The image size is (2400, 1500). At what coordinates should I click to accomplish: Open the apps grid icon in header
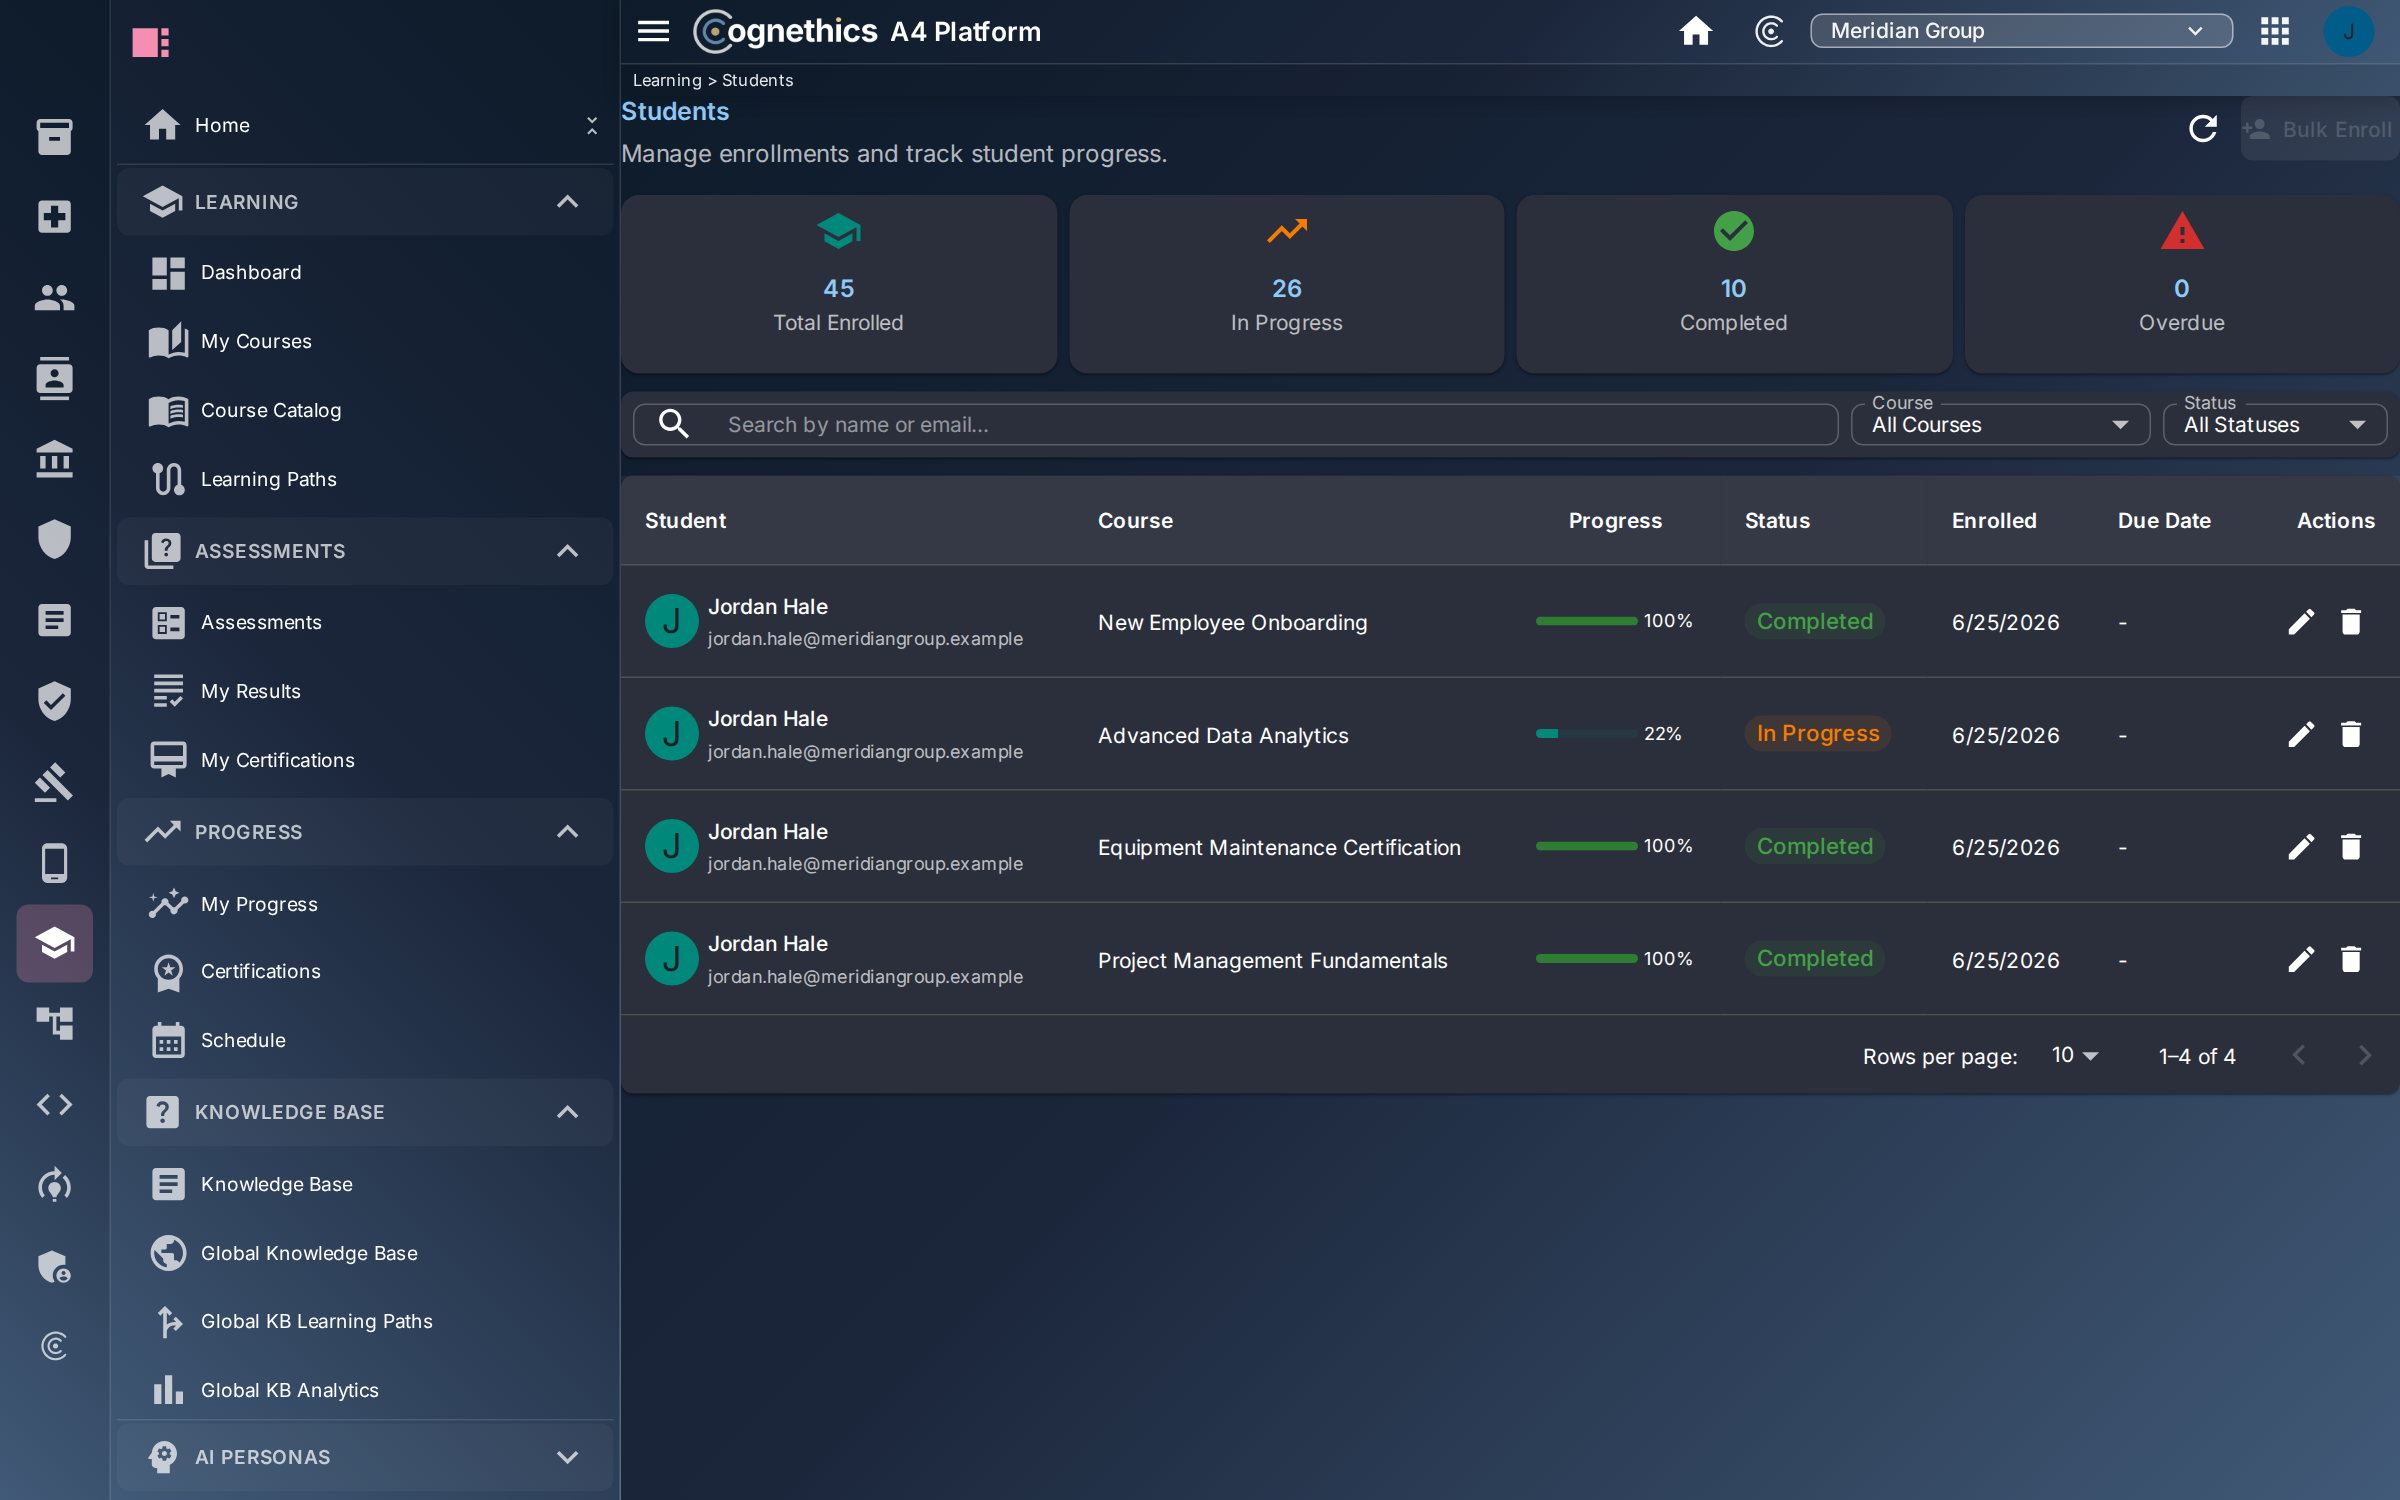click(x=2275, y=31)
